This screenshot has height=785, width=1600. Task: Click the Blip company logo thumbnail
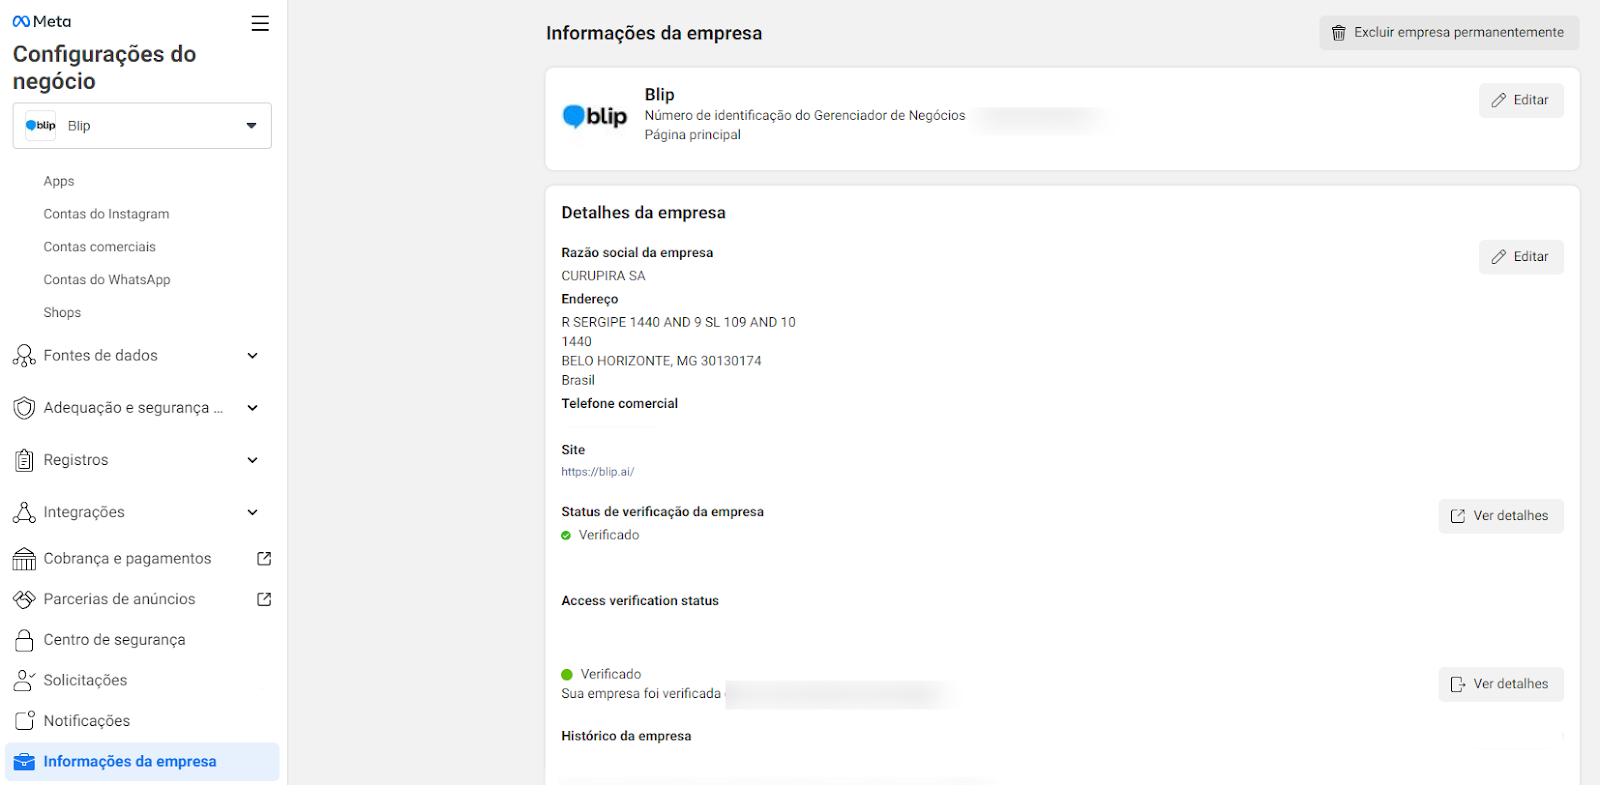(x=595, y=117)
